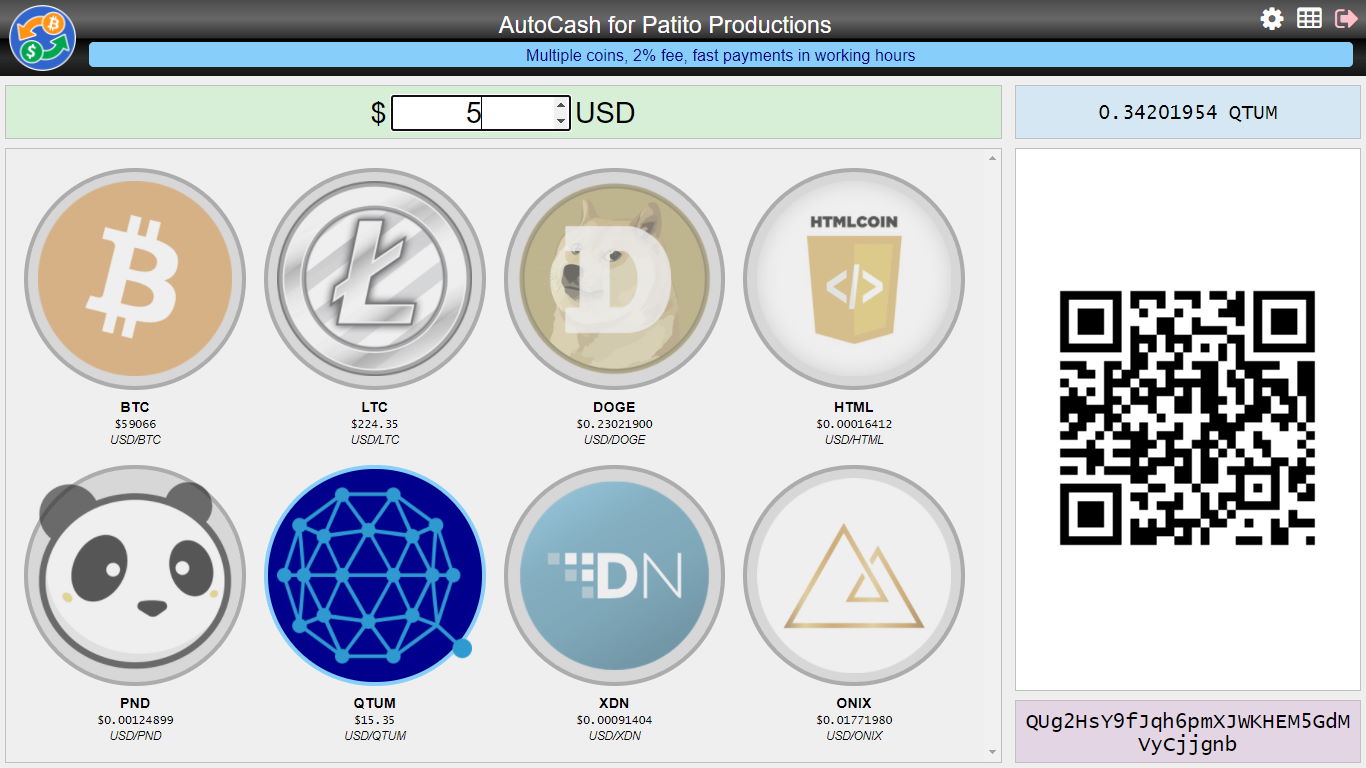Click the AutoCash logo in header
Viewport: 1366px width, 768px height.
coord(42,38)
